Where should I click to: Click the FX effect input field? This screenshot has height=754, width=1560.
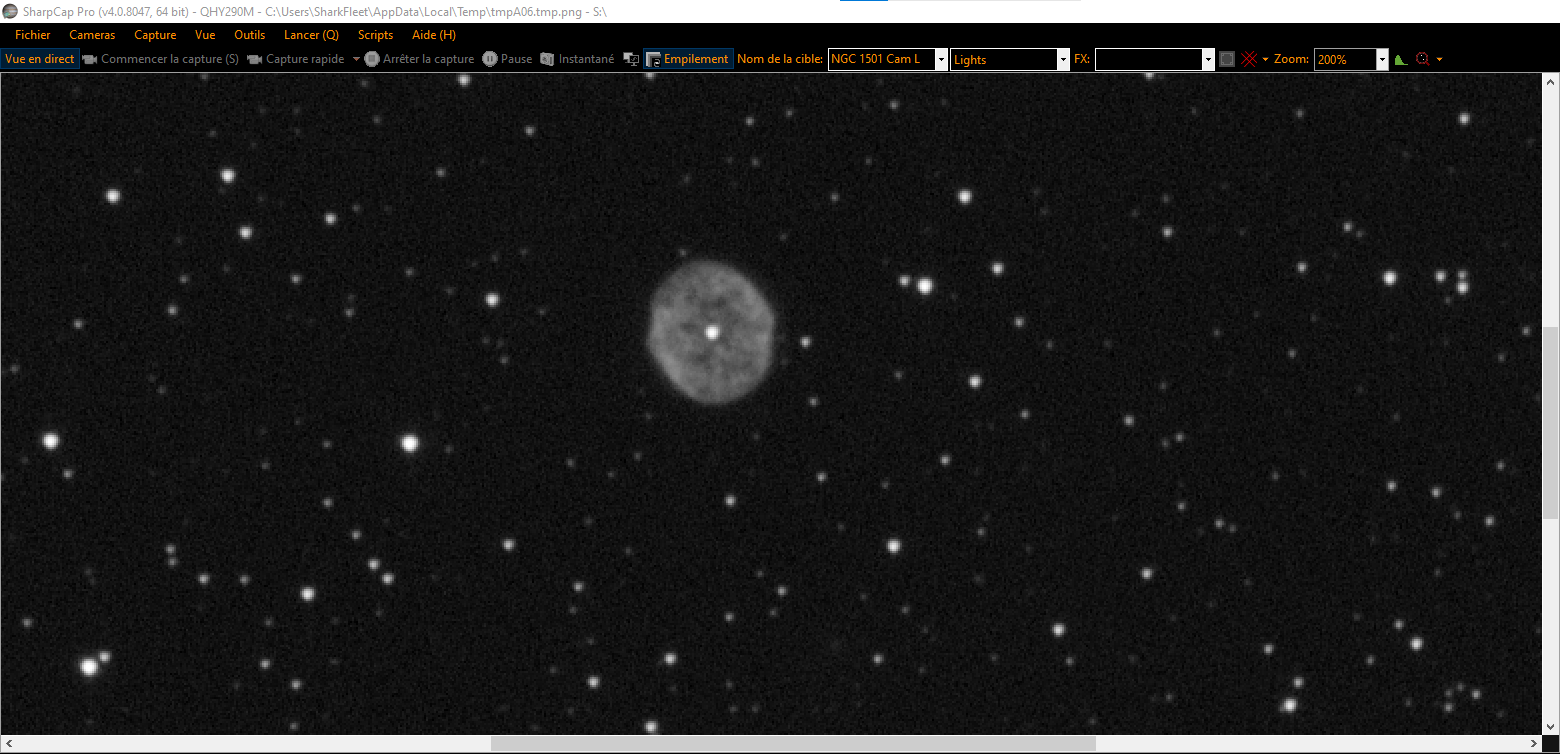(x=1149, y=60)
